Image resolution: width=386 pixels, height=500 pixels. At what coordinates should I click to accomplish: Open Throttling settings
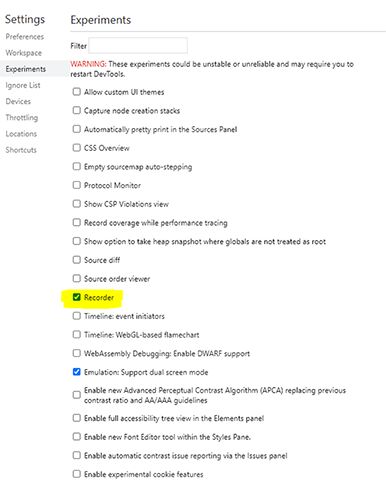coord(22,117)
